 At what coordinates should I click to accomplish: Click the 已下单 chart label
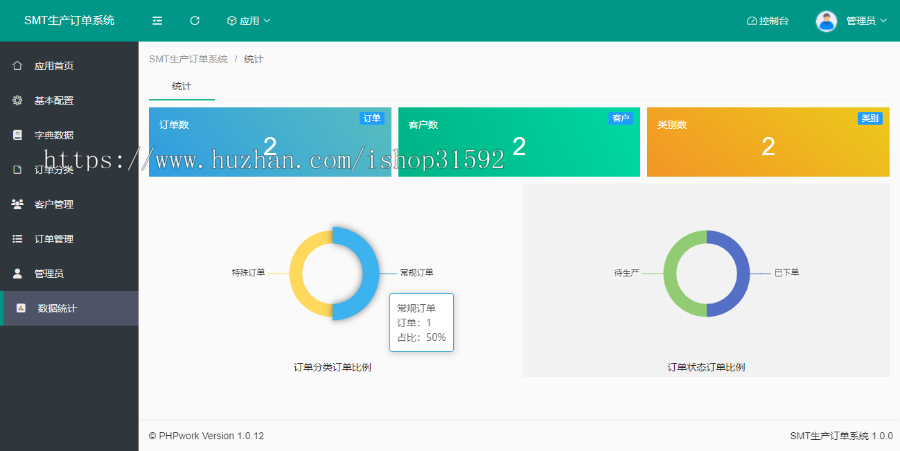(x=786, y=273)
